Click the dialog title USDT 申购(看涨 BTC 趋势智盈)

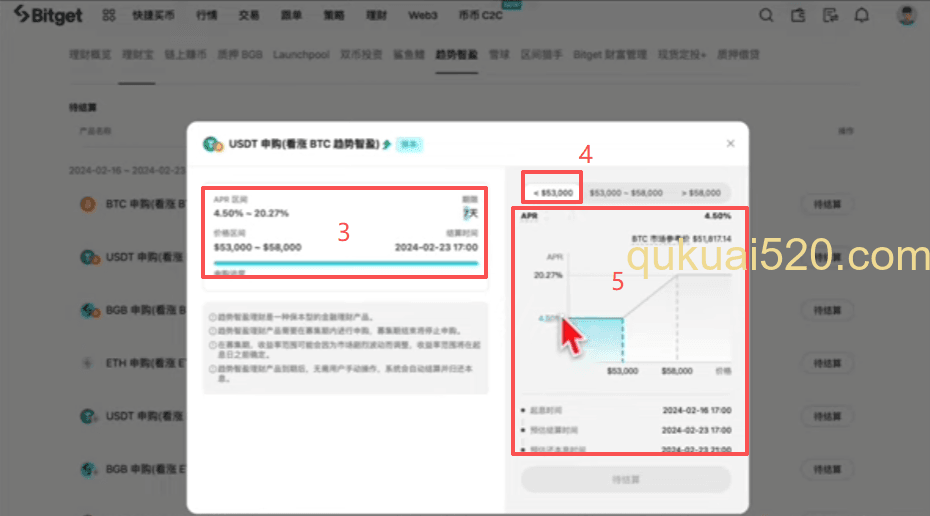(x=304, y=144)
